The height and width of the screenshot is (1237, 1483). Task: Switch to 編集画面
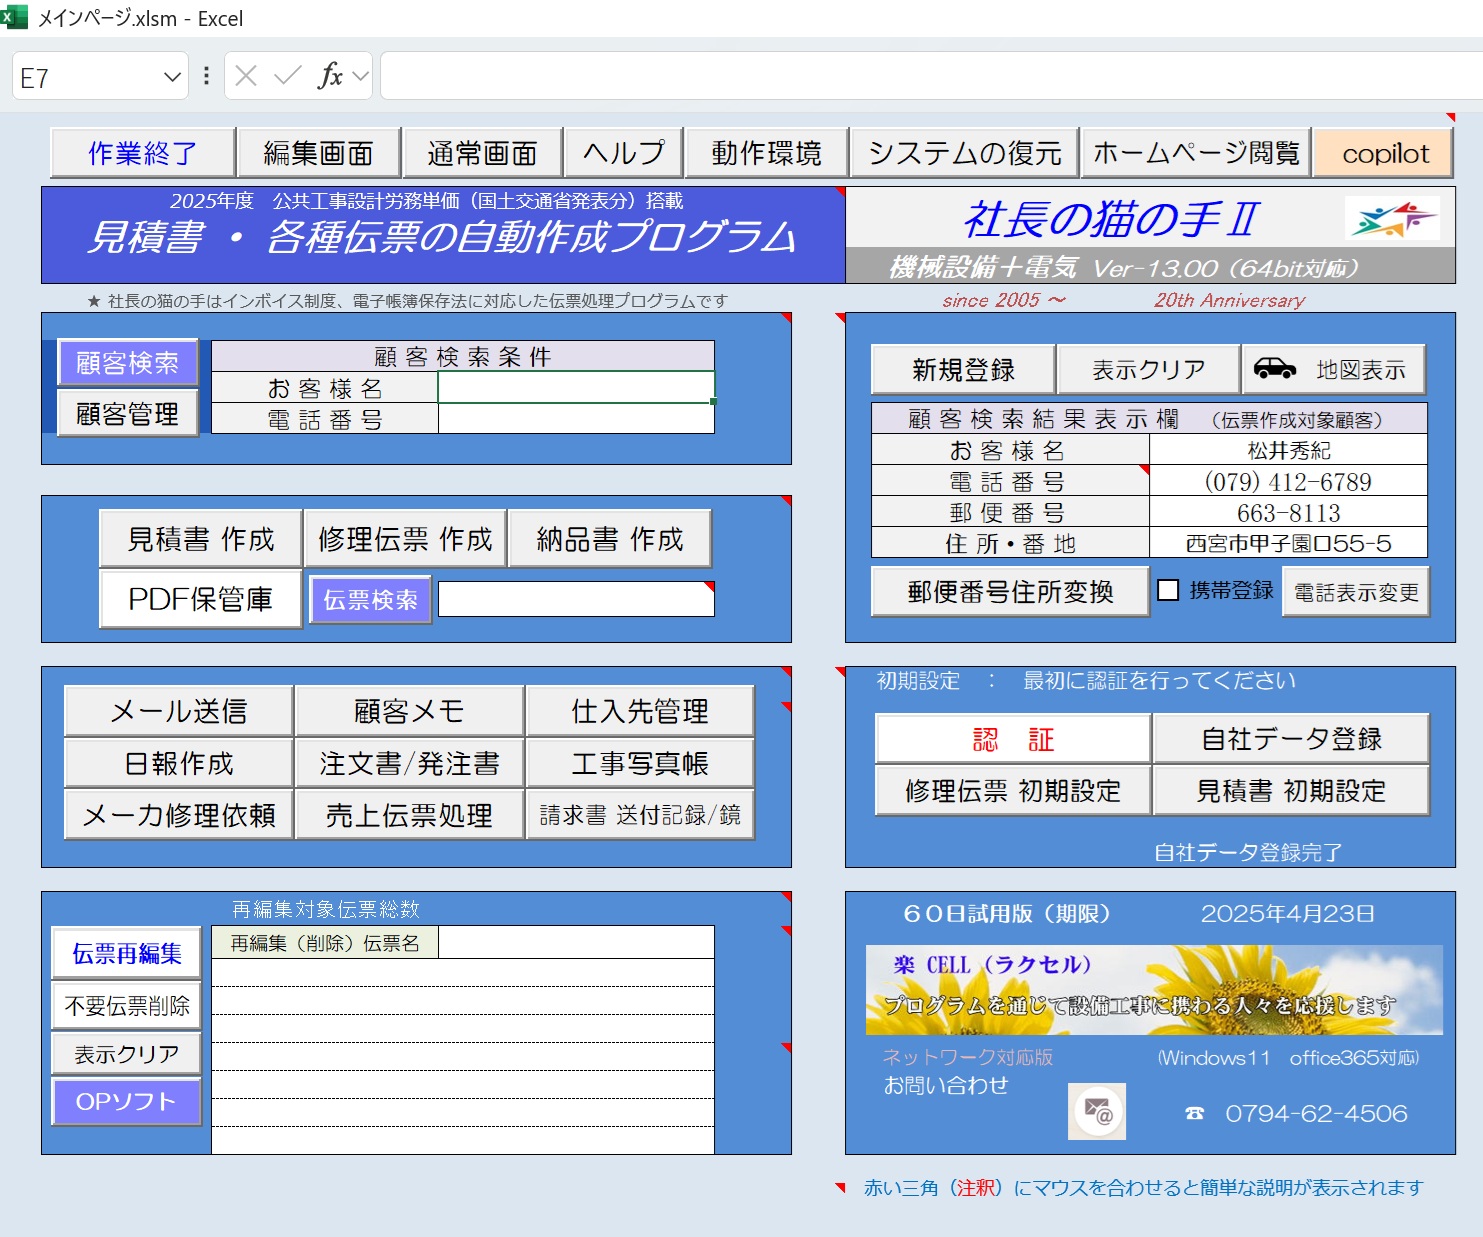click(x=318, y=153)
